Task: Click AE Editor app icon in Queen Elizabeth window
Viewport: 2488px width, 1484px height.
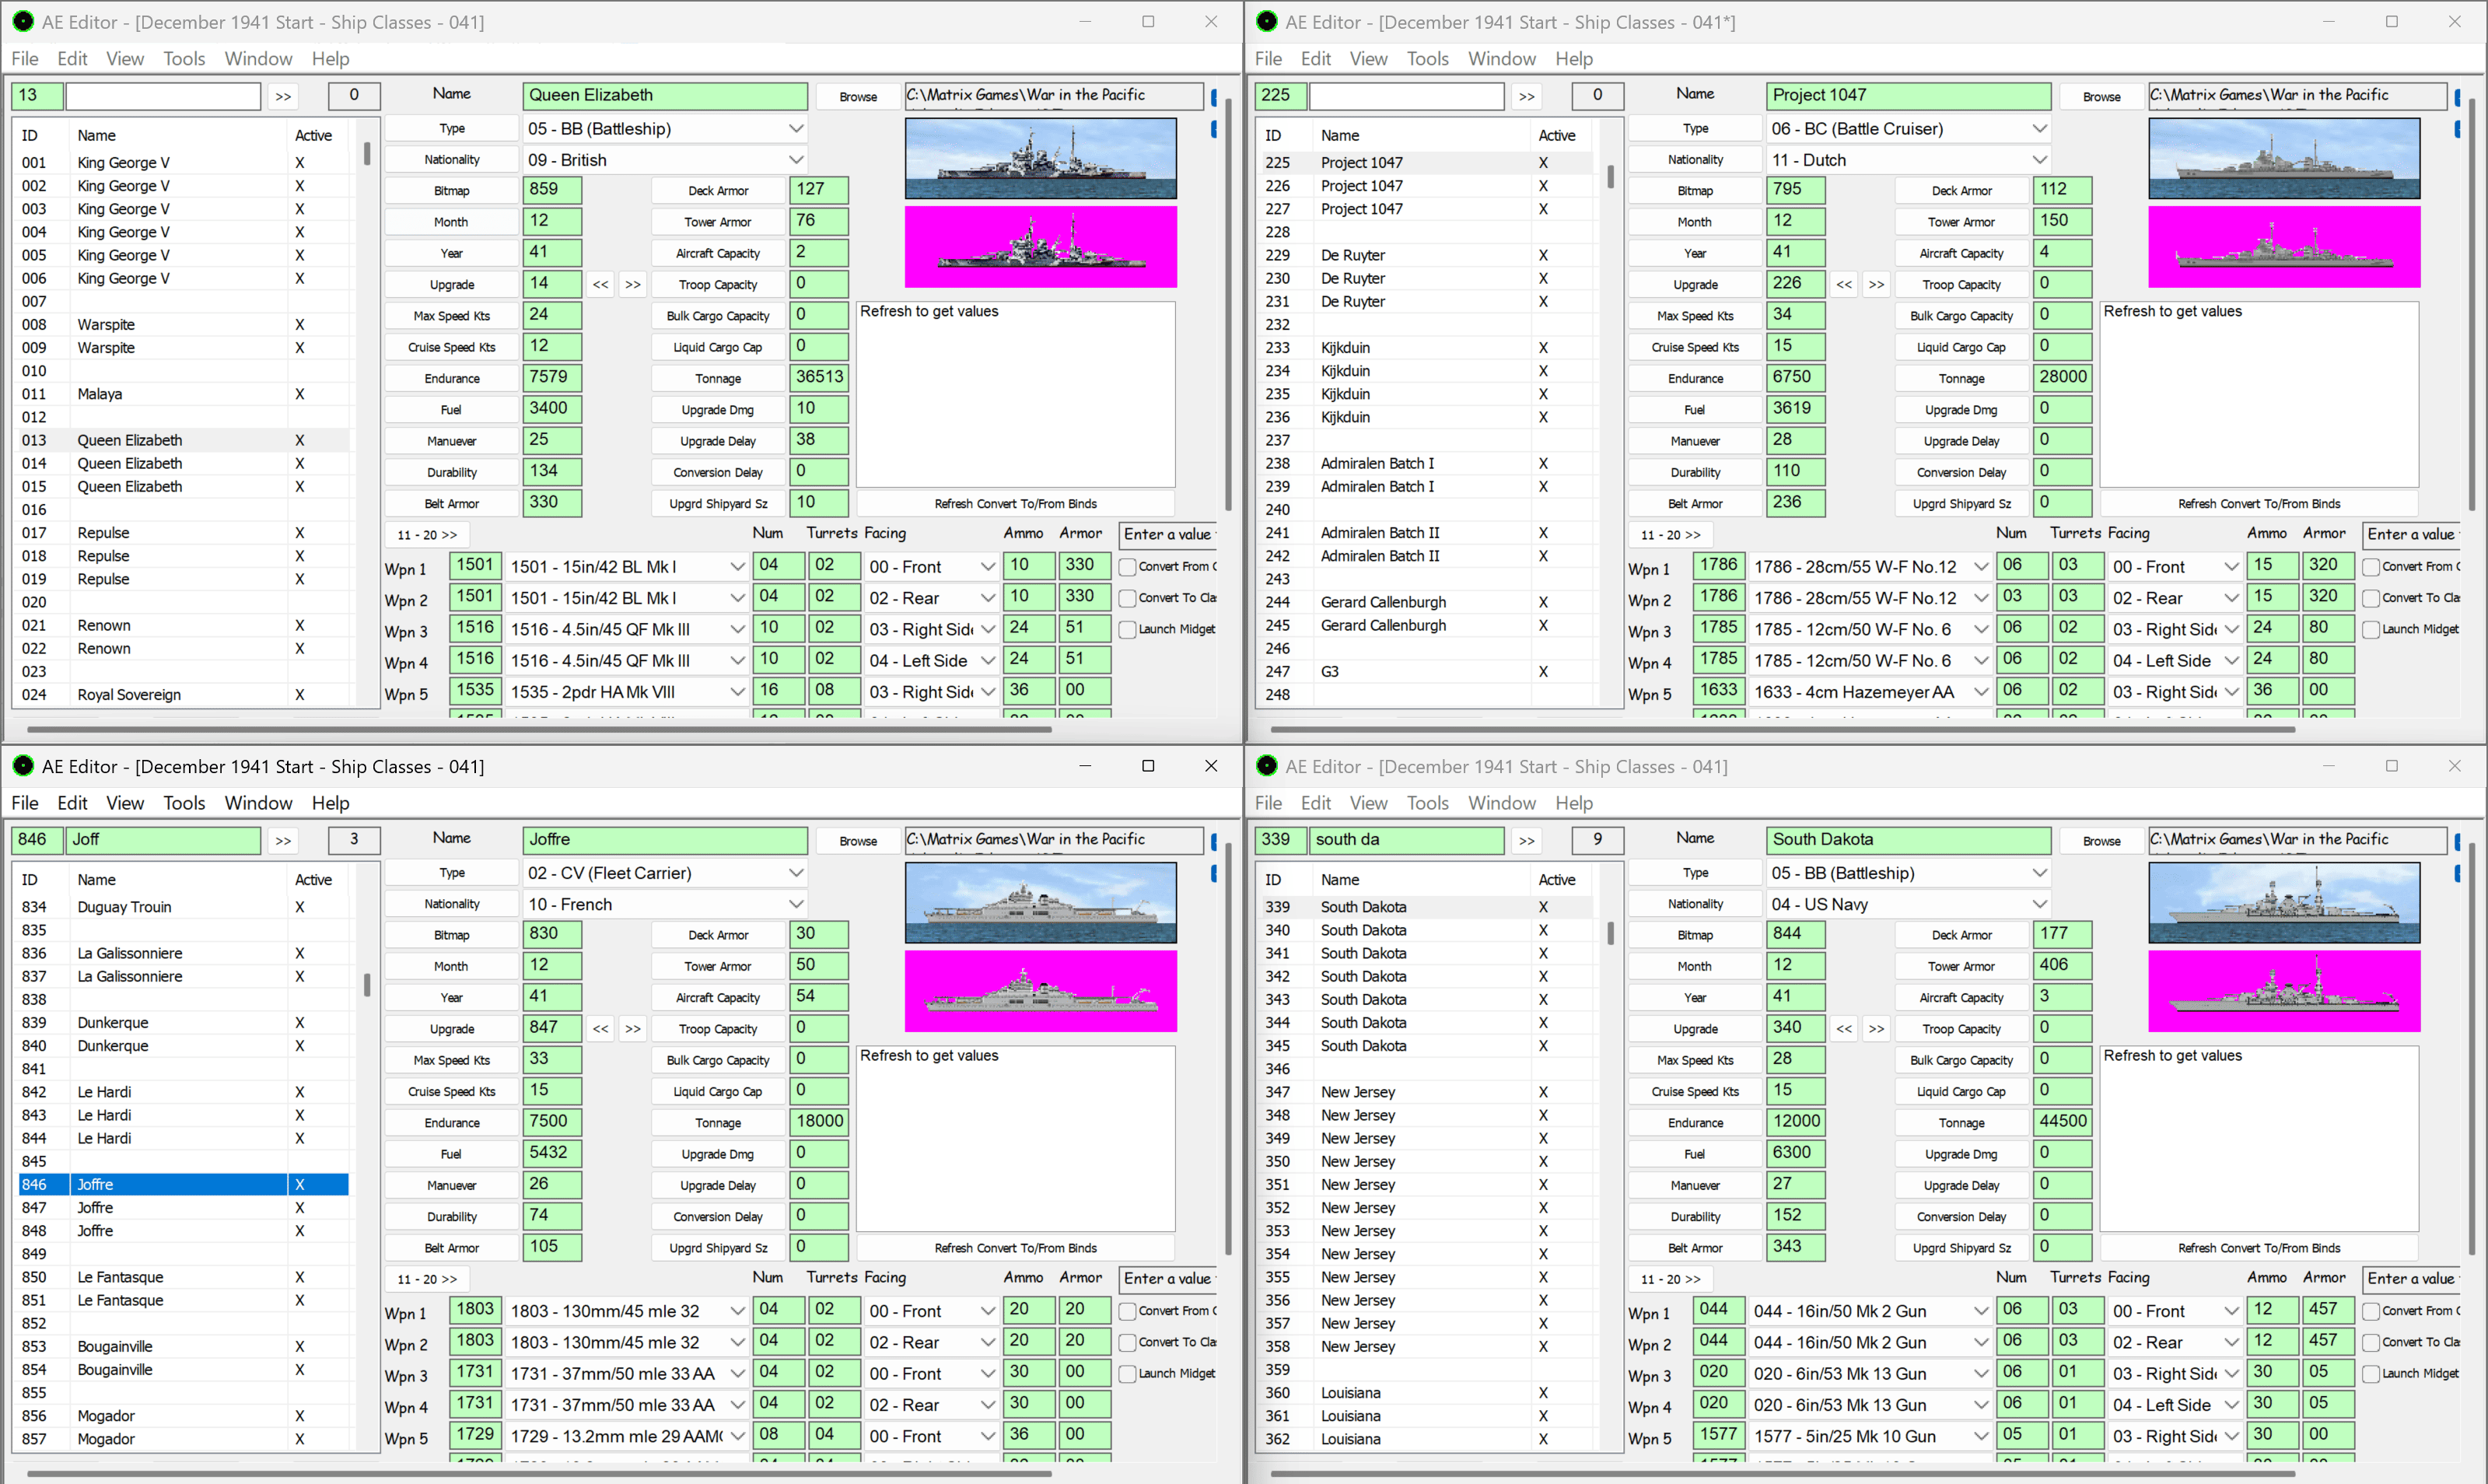Action: pyautogui.click(x=22, y=21)
